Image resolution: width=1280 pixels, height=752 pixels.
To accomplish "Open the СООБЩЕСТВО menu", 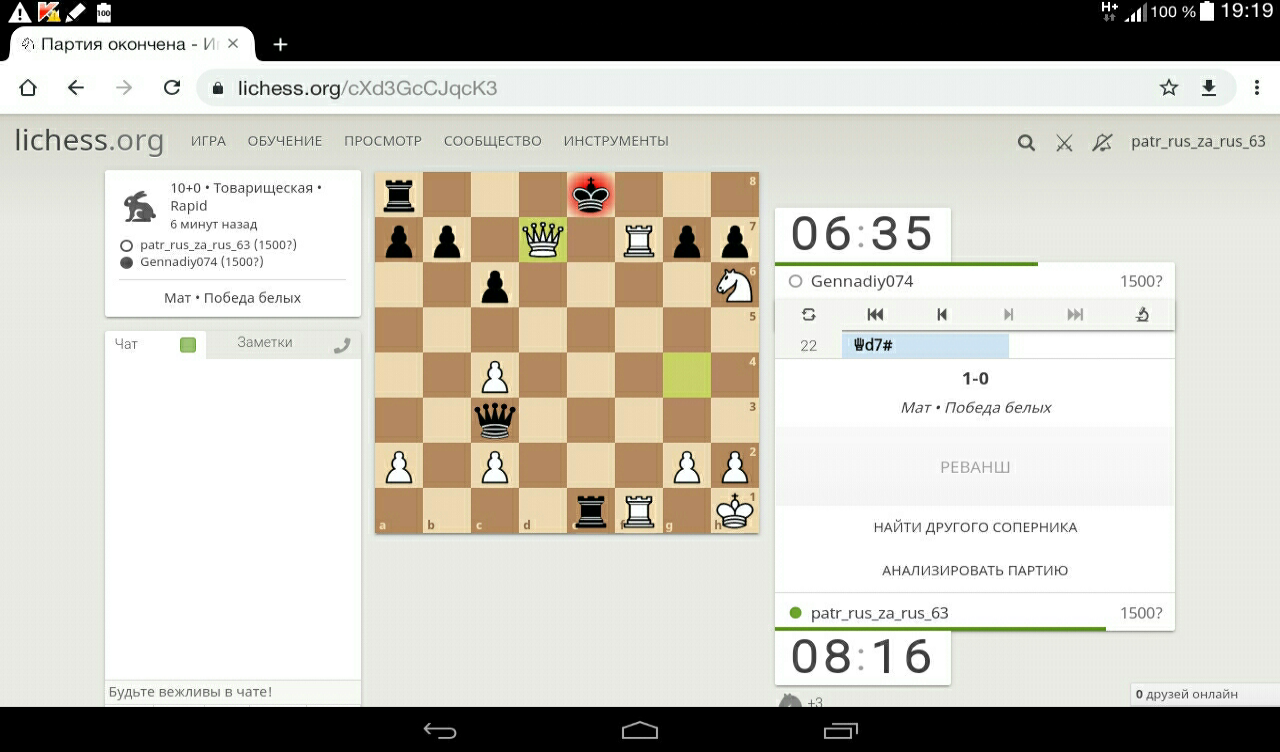I will (x=493, y=141).
